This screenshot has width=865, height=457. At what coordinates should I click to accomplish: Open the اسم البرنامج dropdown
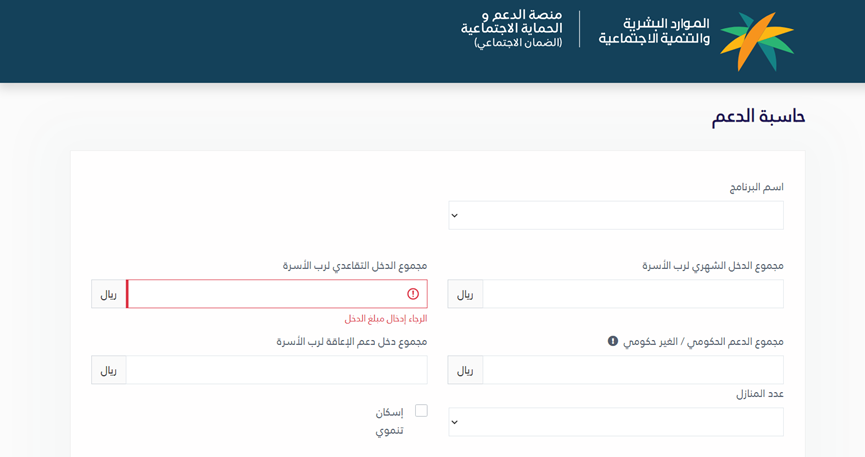coord(615,215)
